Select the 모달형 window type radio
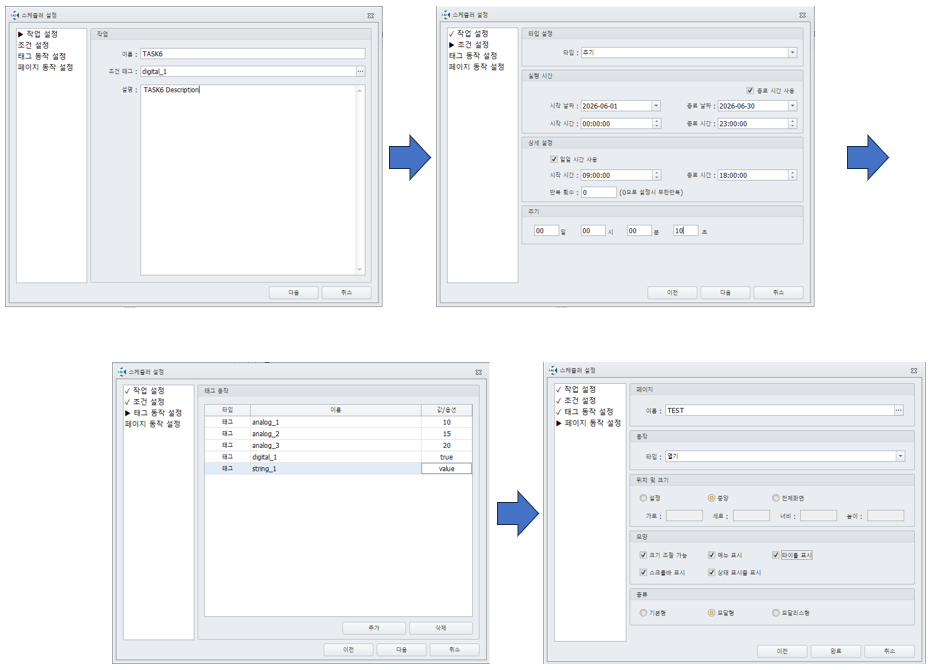This screenshot has width=932, height=670. tap(711, 612)
